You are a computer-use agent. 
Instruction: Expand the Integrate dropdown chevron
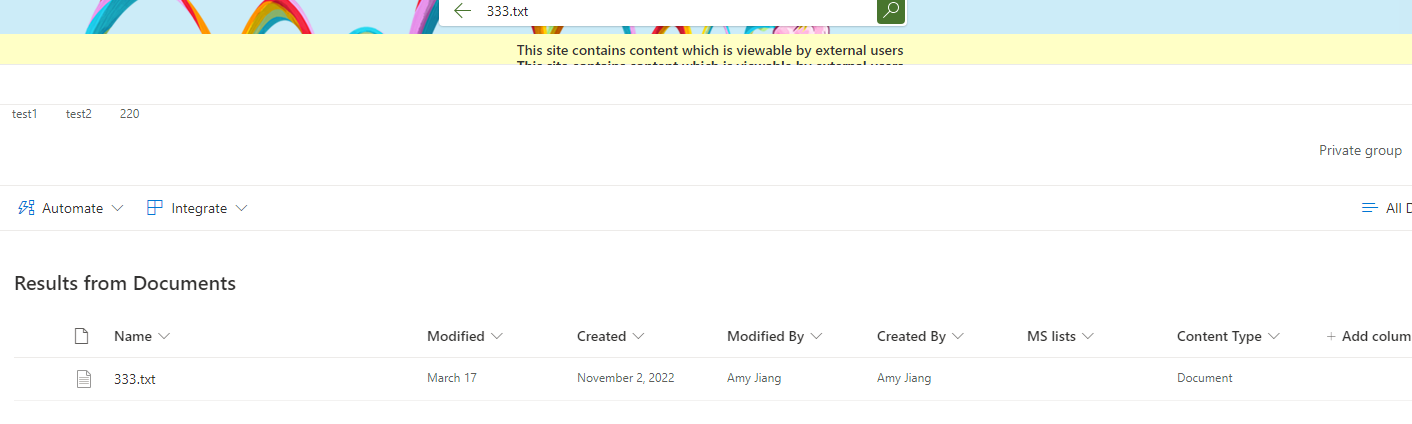tap(241, 208)
